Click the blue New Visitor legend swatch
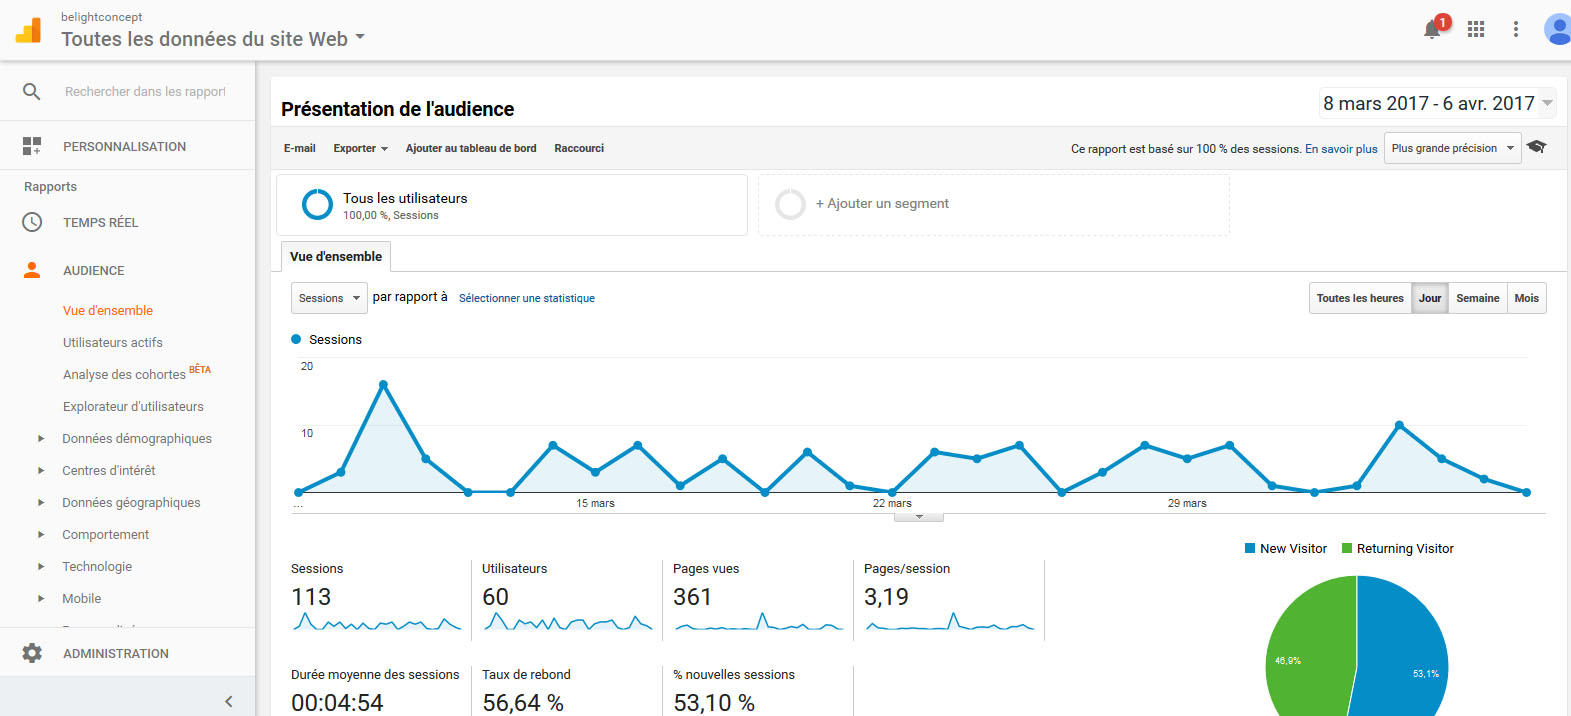 1250,548
